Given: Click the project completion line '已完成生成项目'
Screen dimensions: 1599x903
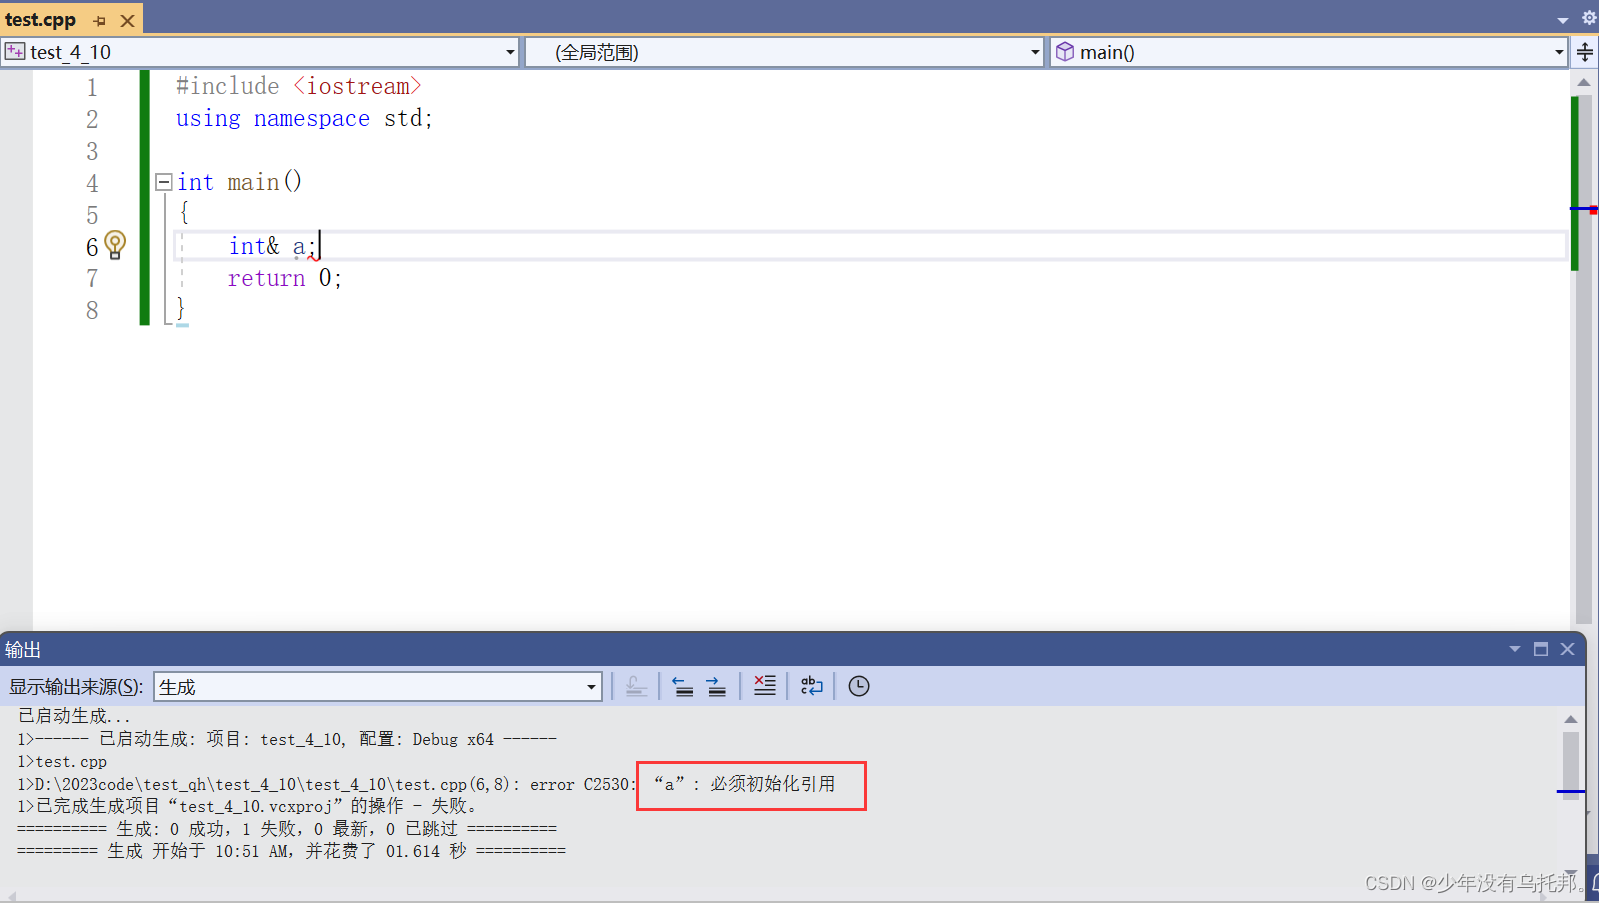Looking at the screenshot, I should click(248, 806).
